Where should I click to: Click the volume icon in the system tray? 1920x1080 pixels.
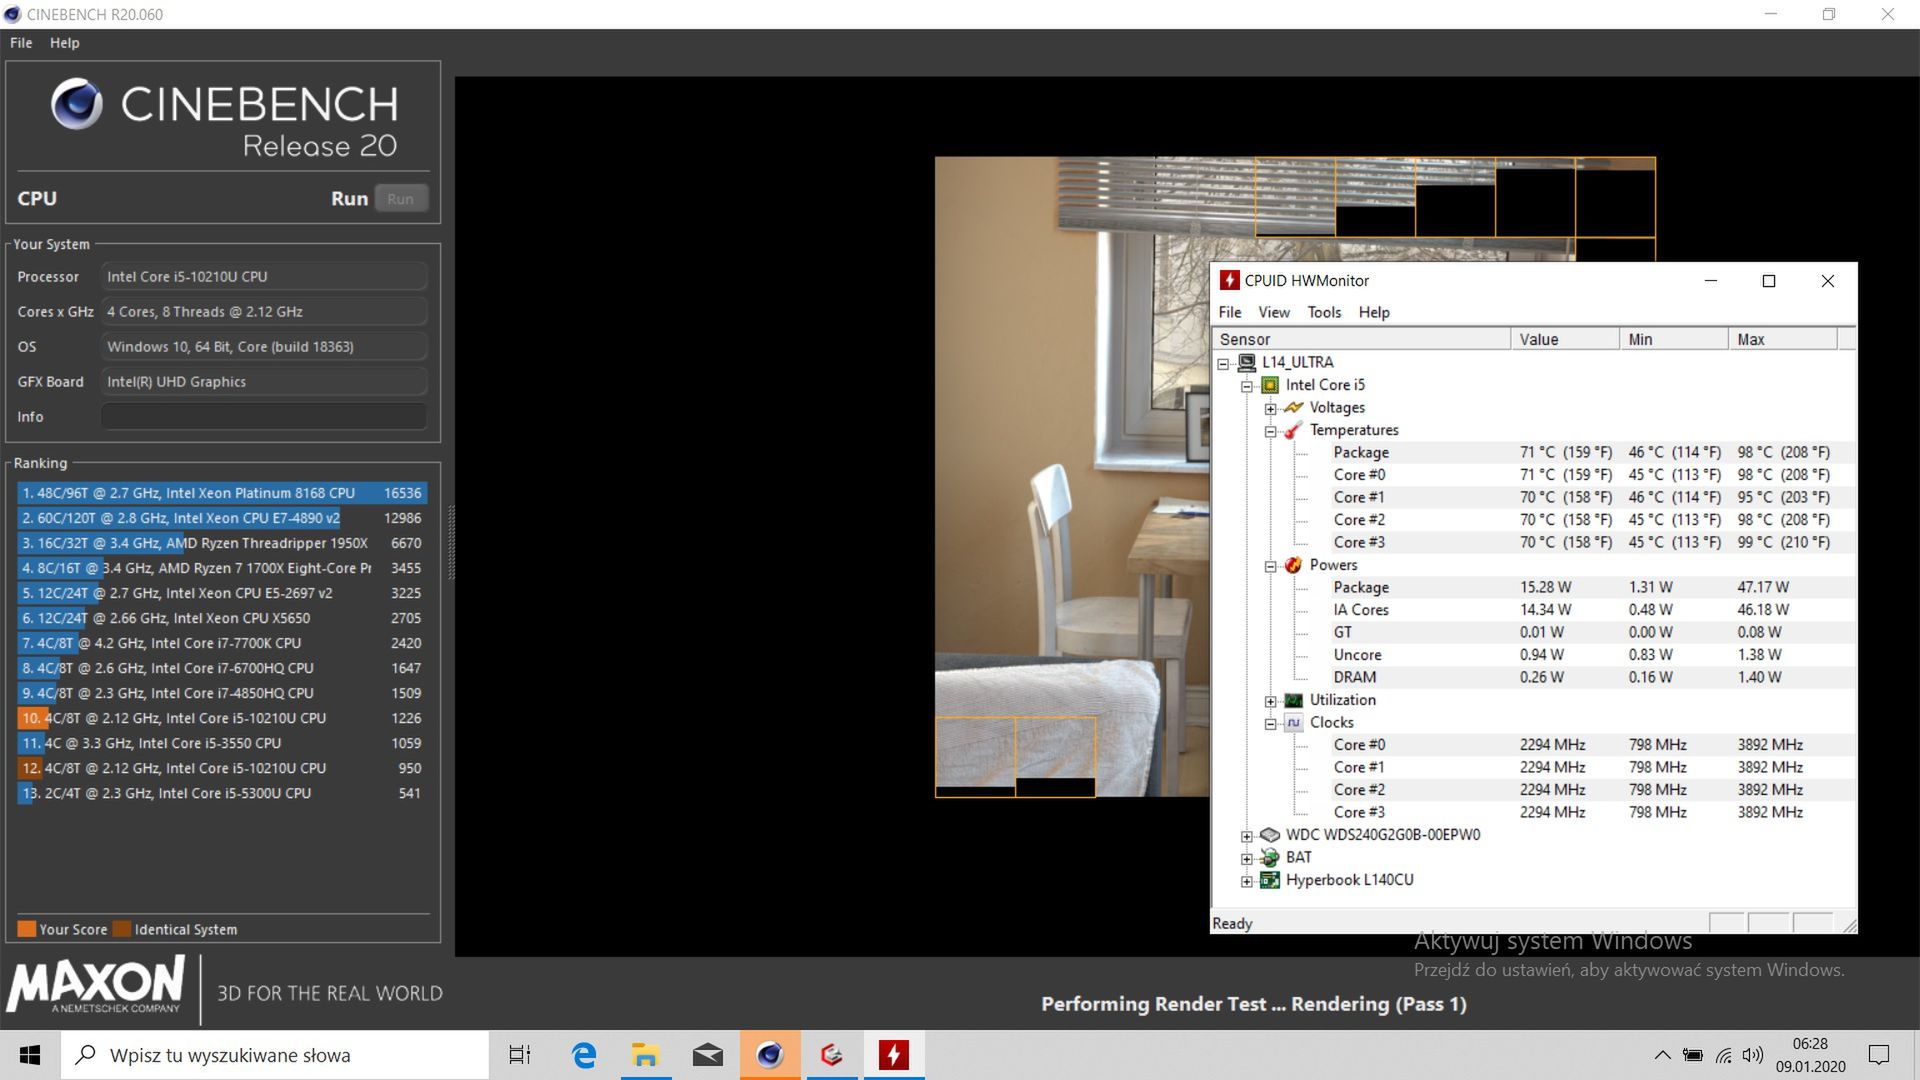(1752, 1055)
